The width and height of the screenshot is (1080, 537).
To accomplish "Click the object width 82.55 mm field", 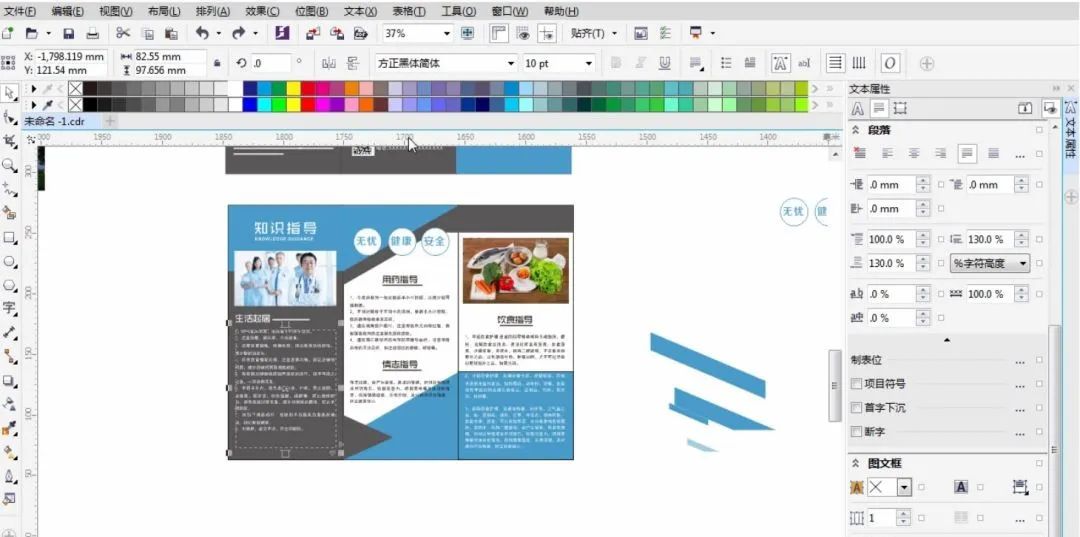I will (170, 56).
